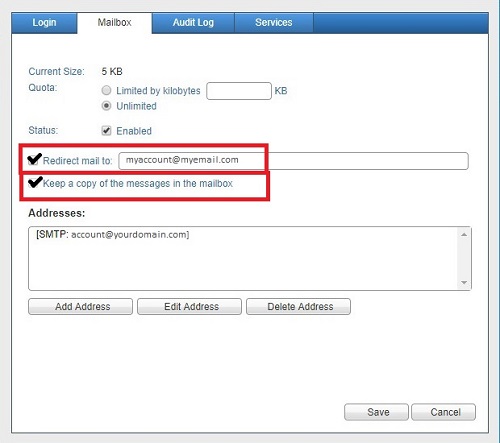Click the Delete Address button
Screen dimensions: 500x443
click(298, 306)
